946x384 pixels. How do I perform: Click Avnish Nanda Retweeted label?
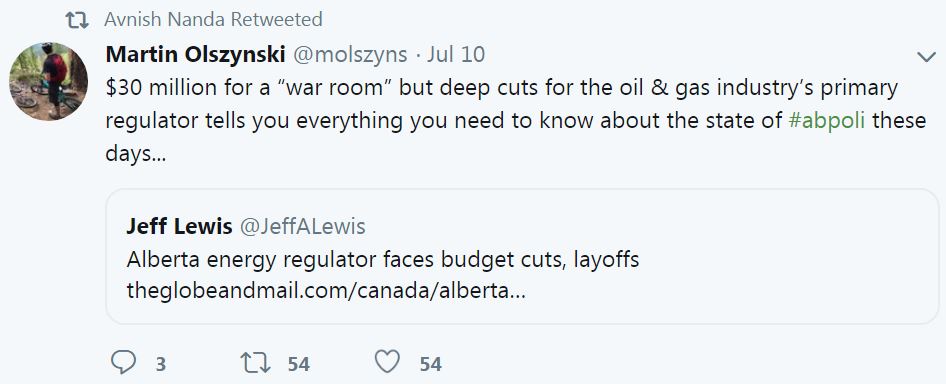point(213,19)
